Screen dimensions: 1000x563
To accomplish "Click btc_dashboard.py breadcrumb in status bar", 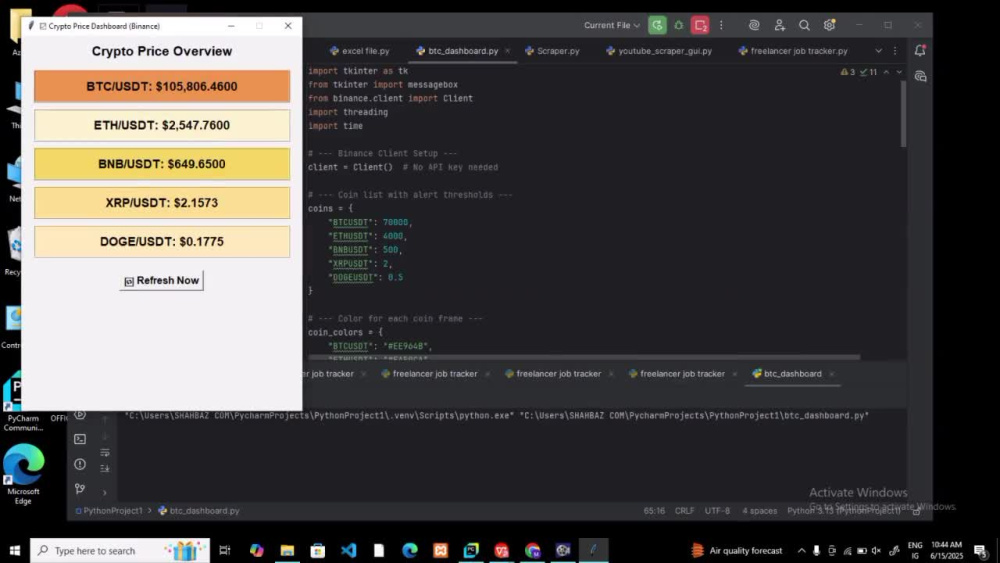I will pyautogui.click(x=198, y=511).
